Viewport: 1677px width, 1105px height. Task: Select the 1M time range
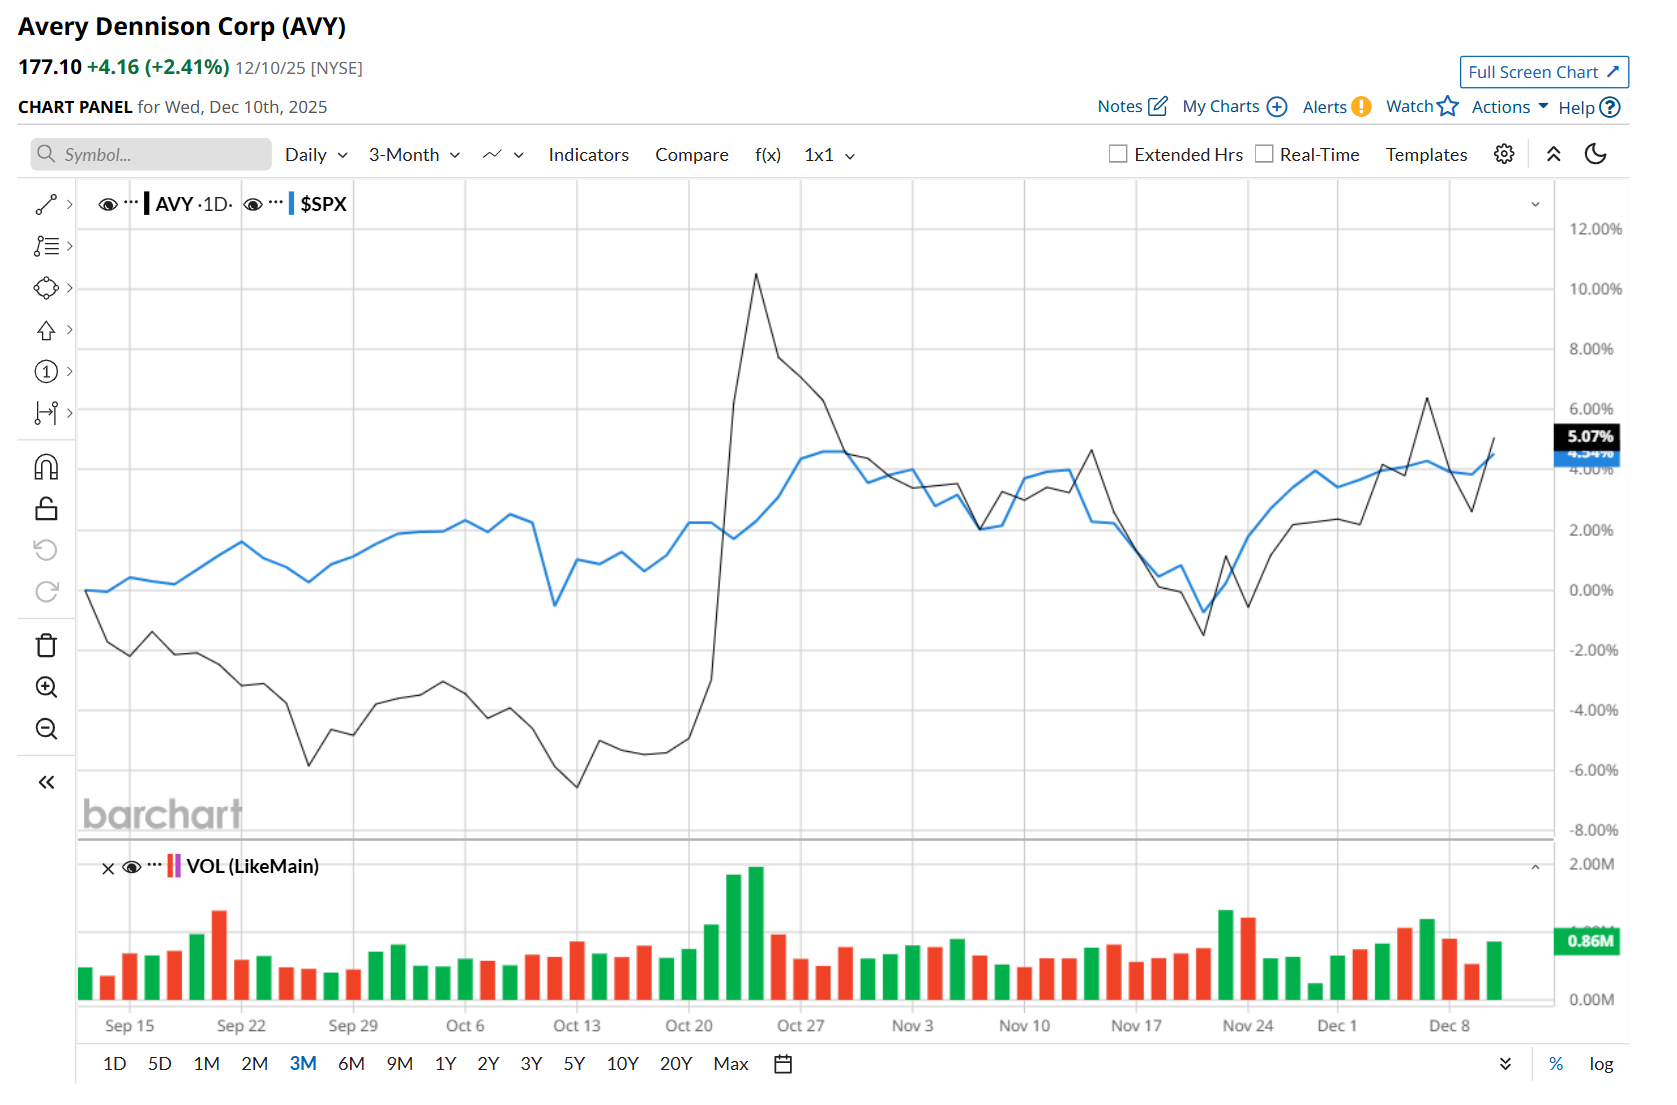tap(207, 1064)
